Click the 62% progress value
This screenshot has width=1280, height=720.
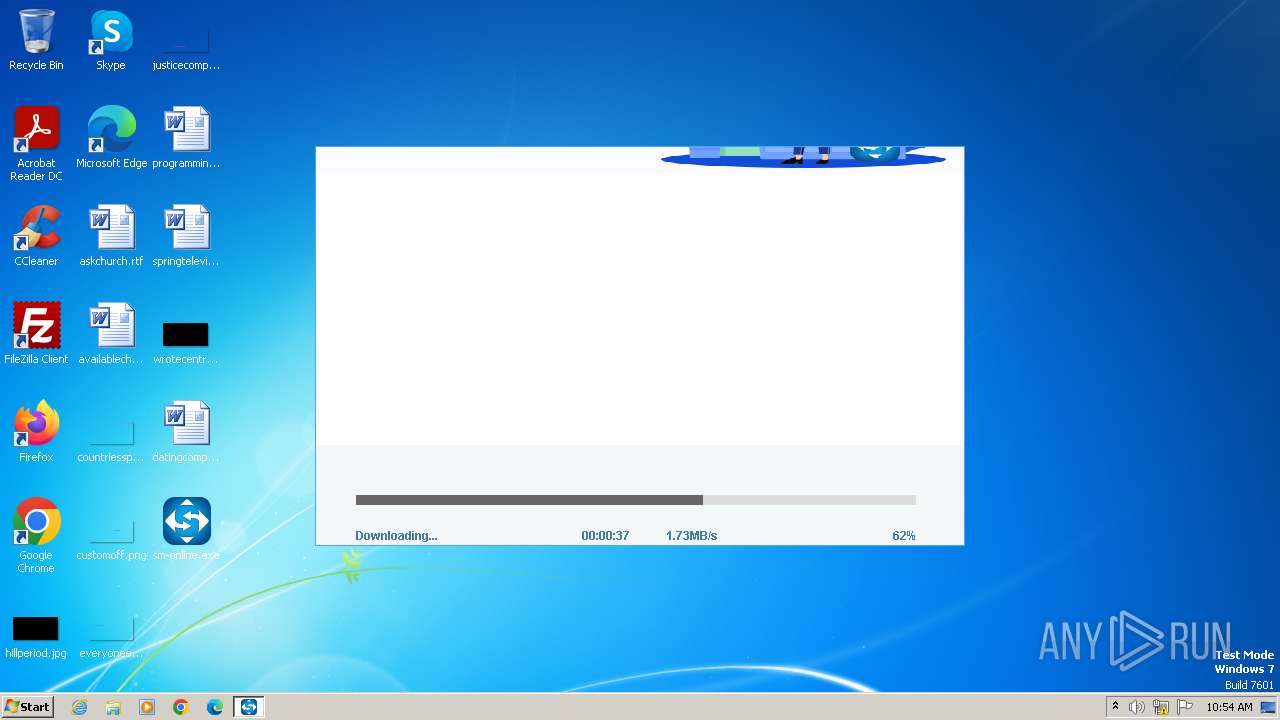tap(904, 536)
